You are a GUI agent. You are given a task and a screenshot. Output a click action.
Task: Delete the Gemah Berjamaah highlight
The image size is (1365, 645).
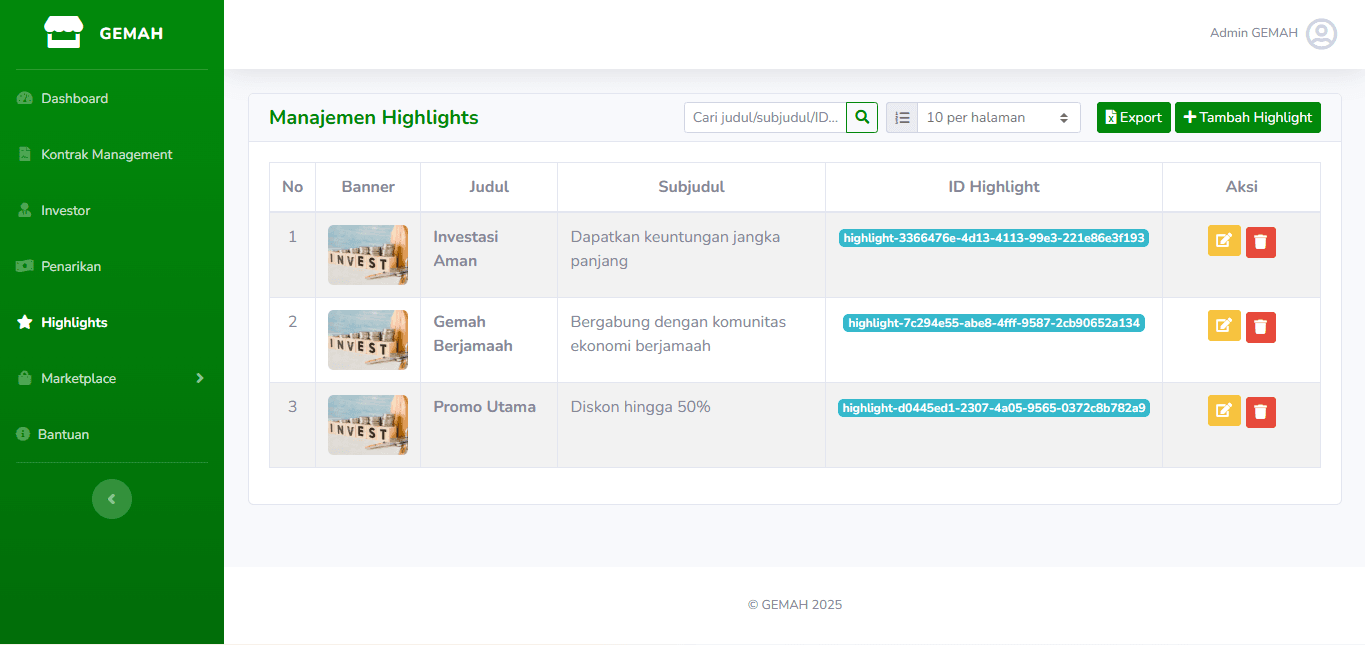[1260, 327]
